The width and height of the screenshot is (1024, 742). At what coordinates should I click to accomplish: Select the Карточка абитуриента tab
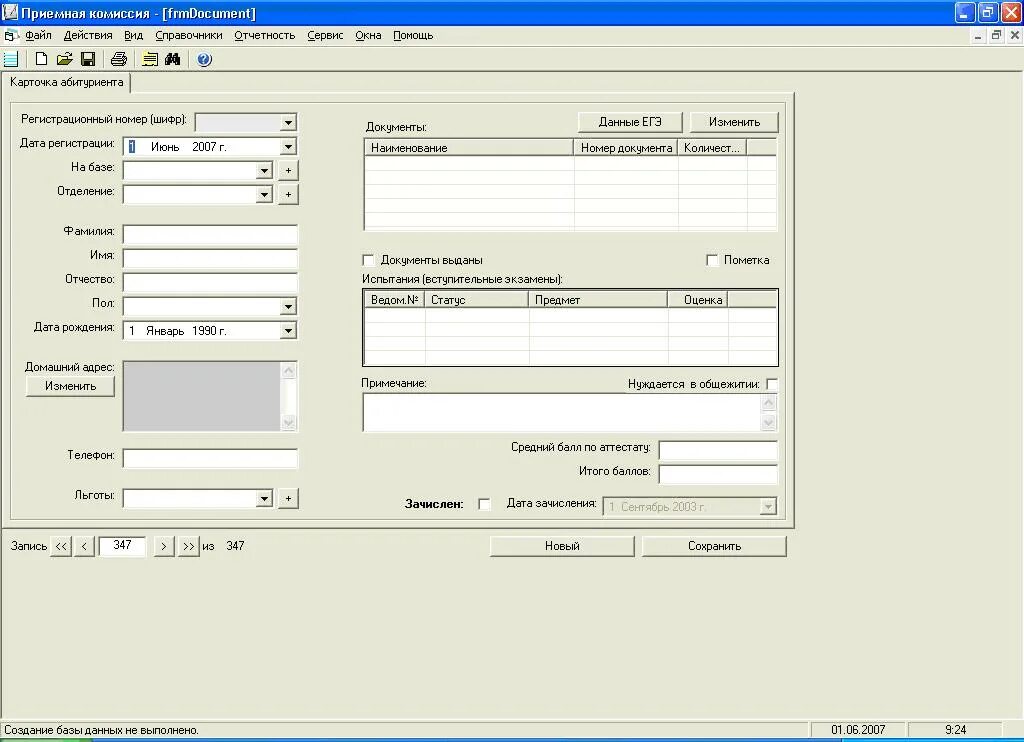click(67, 82)
